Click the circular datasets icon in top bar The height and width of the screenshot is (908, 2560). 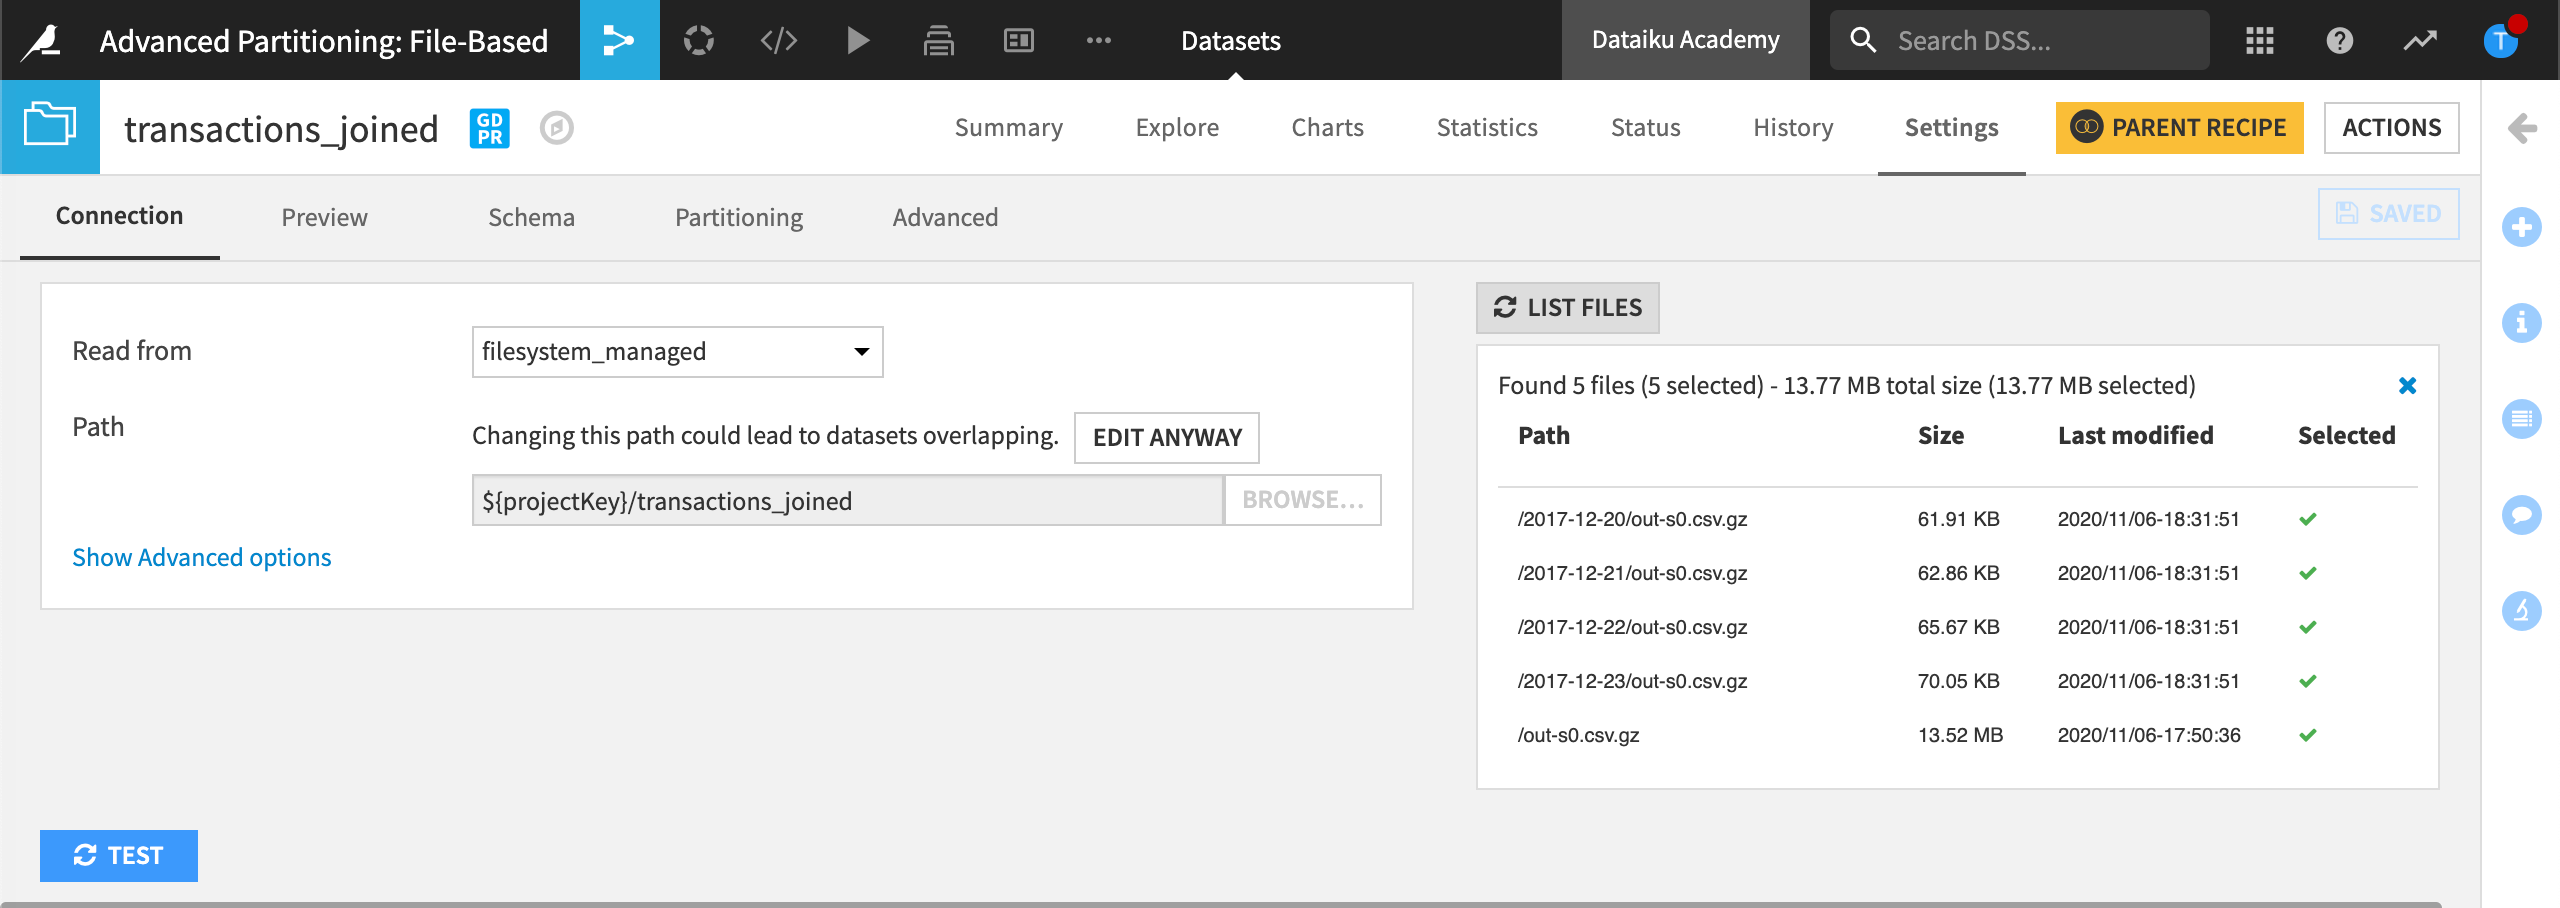[699, 40]
